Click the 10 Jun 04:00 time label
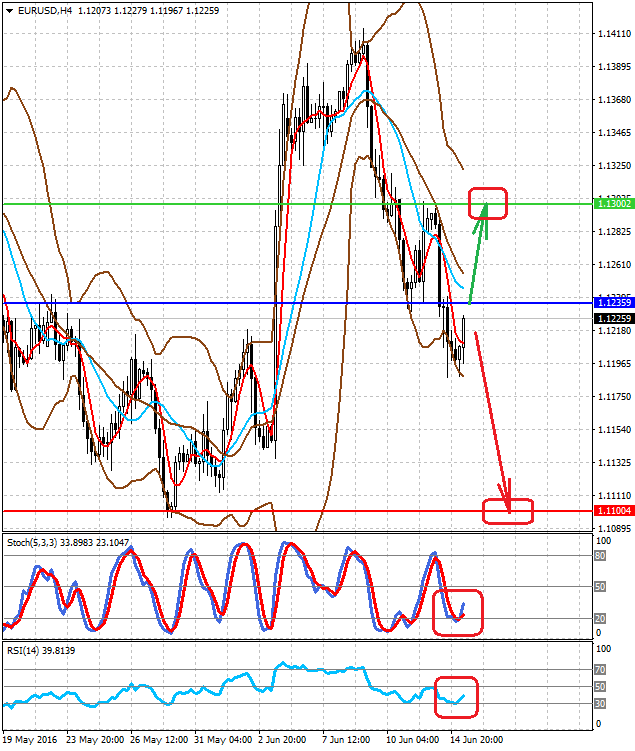635x751 pixels. coord(412,740)
